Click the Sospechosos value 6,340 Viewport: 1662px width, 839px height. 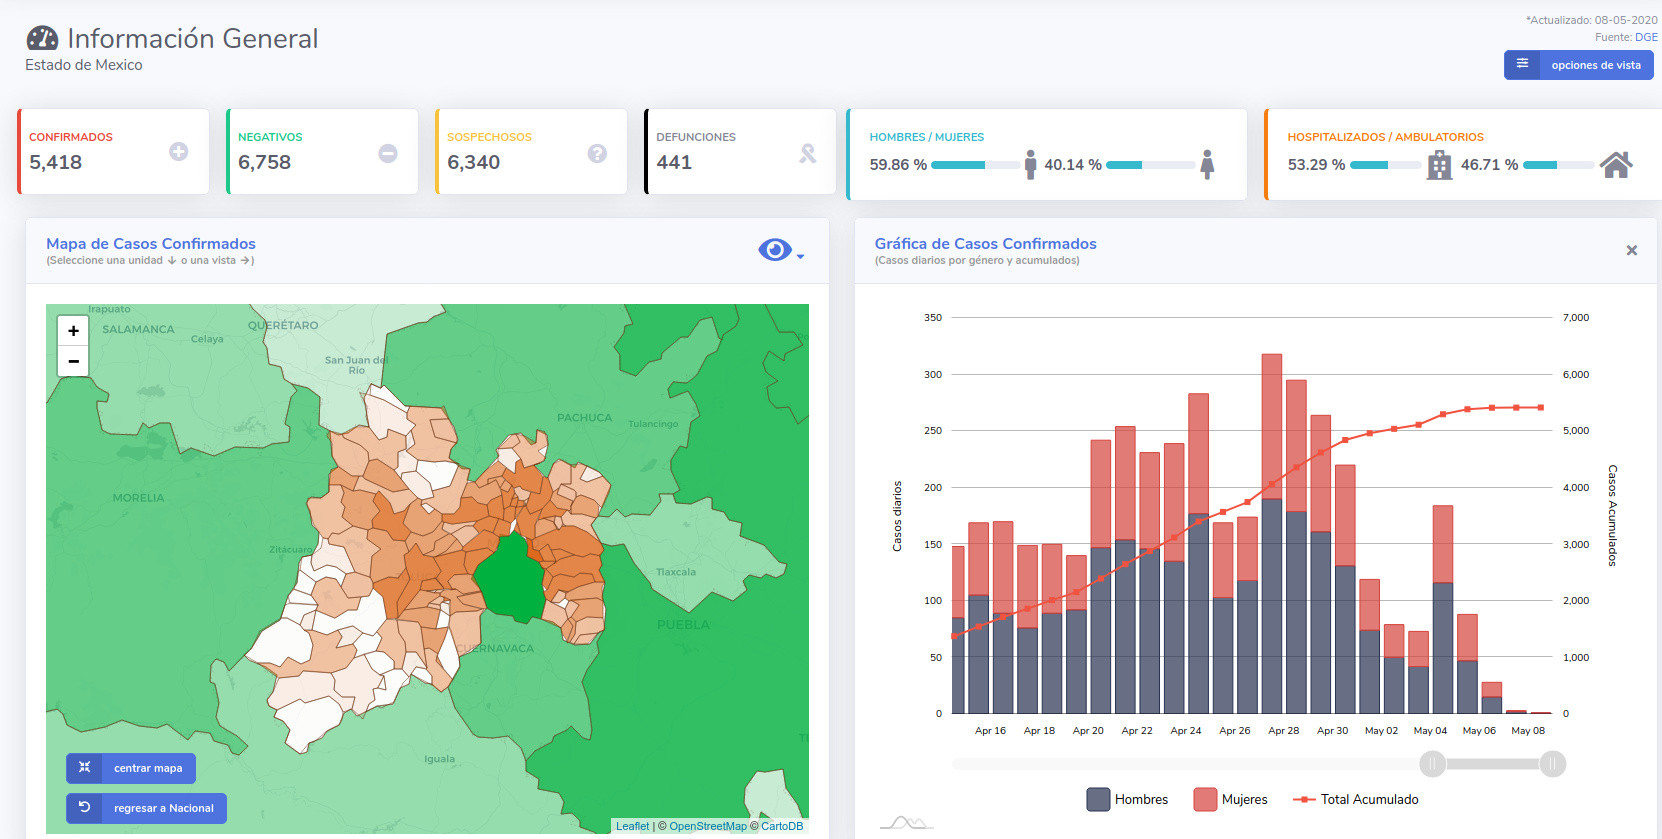(x=474, y=162)
